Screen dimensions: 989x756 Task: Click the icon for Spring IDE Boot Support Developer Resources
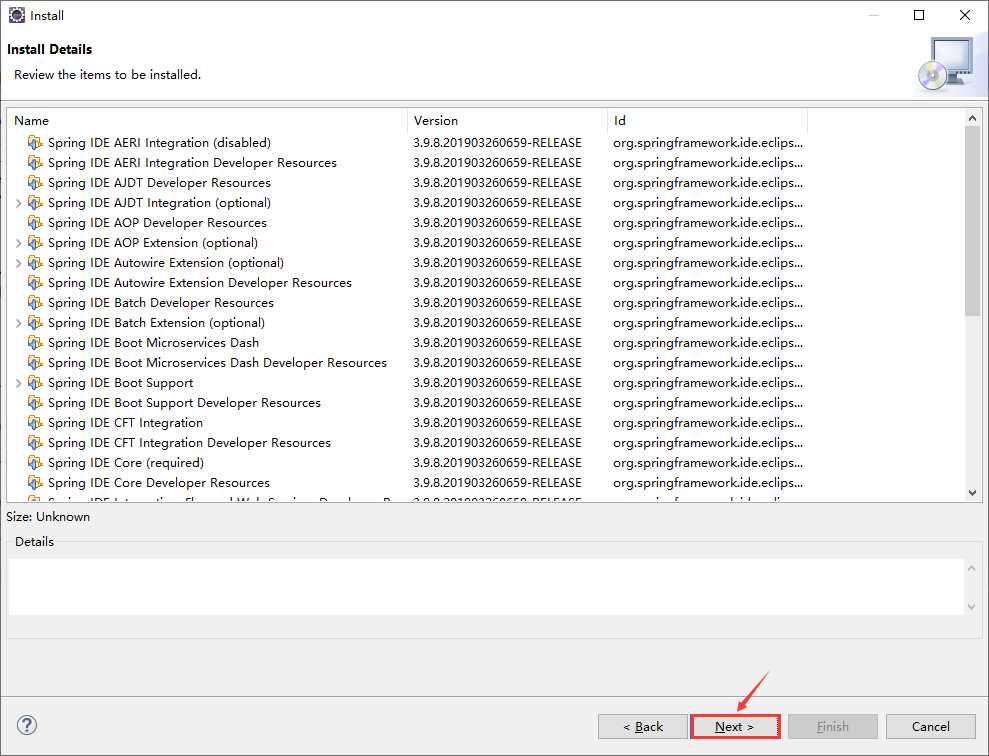pos(35,403)
